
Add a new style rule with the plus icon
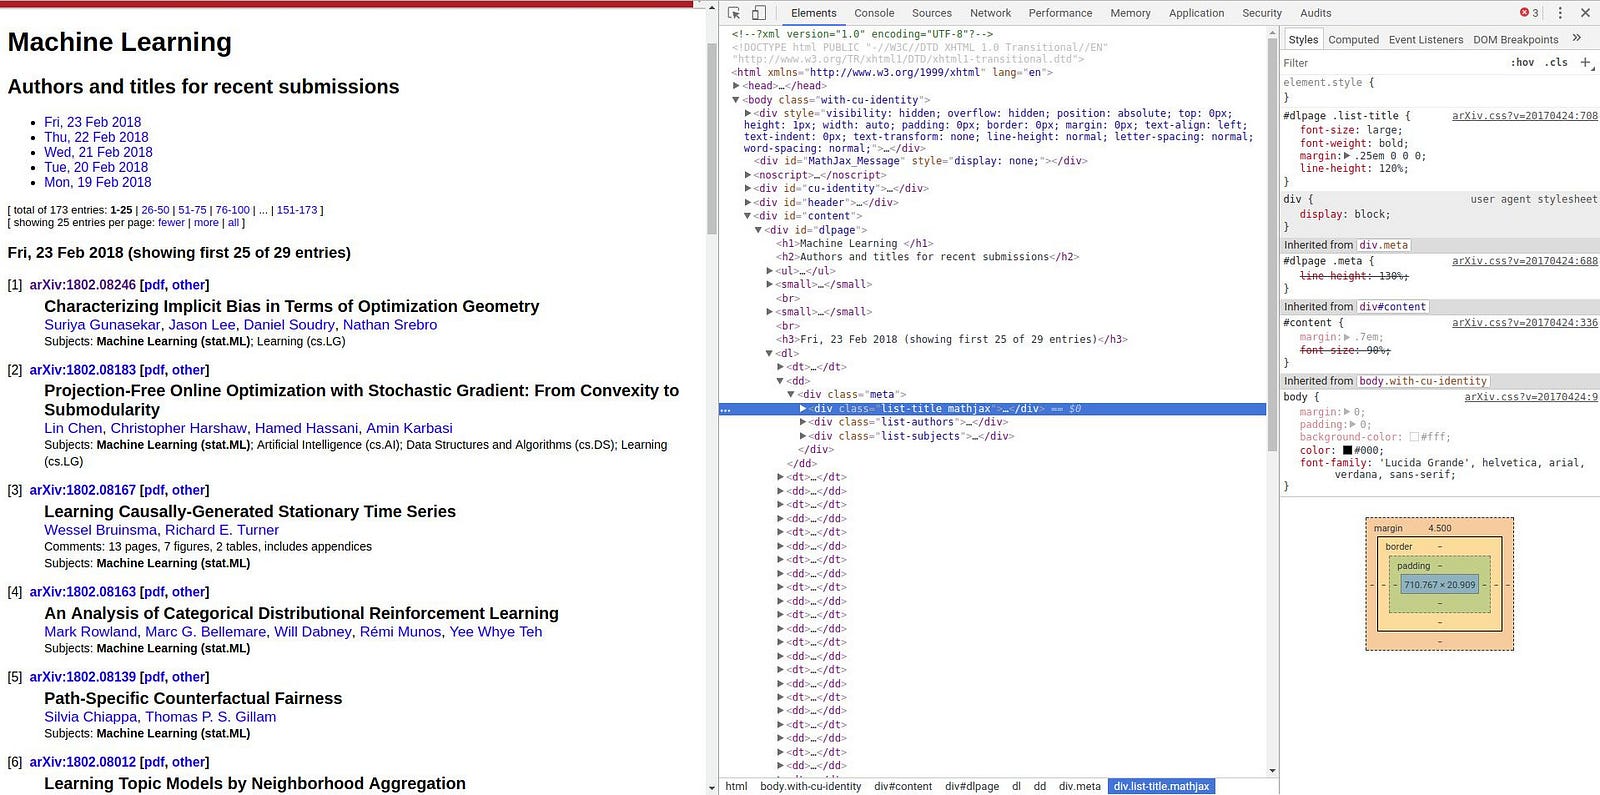pos(1586,62)
